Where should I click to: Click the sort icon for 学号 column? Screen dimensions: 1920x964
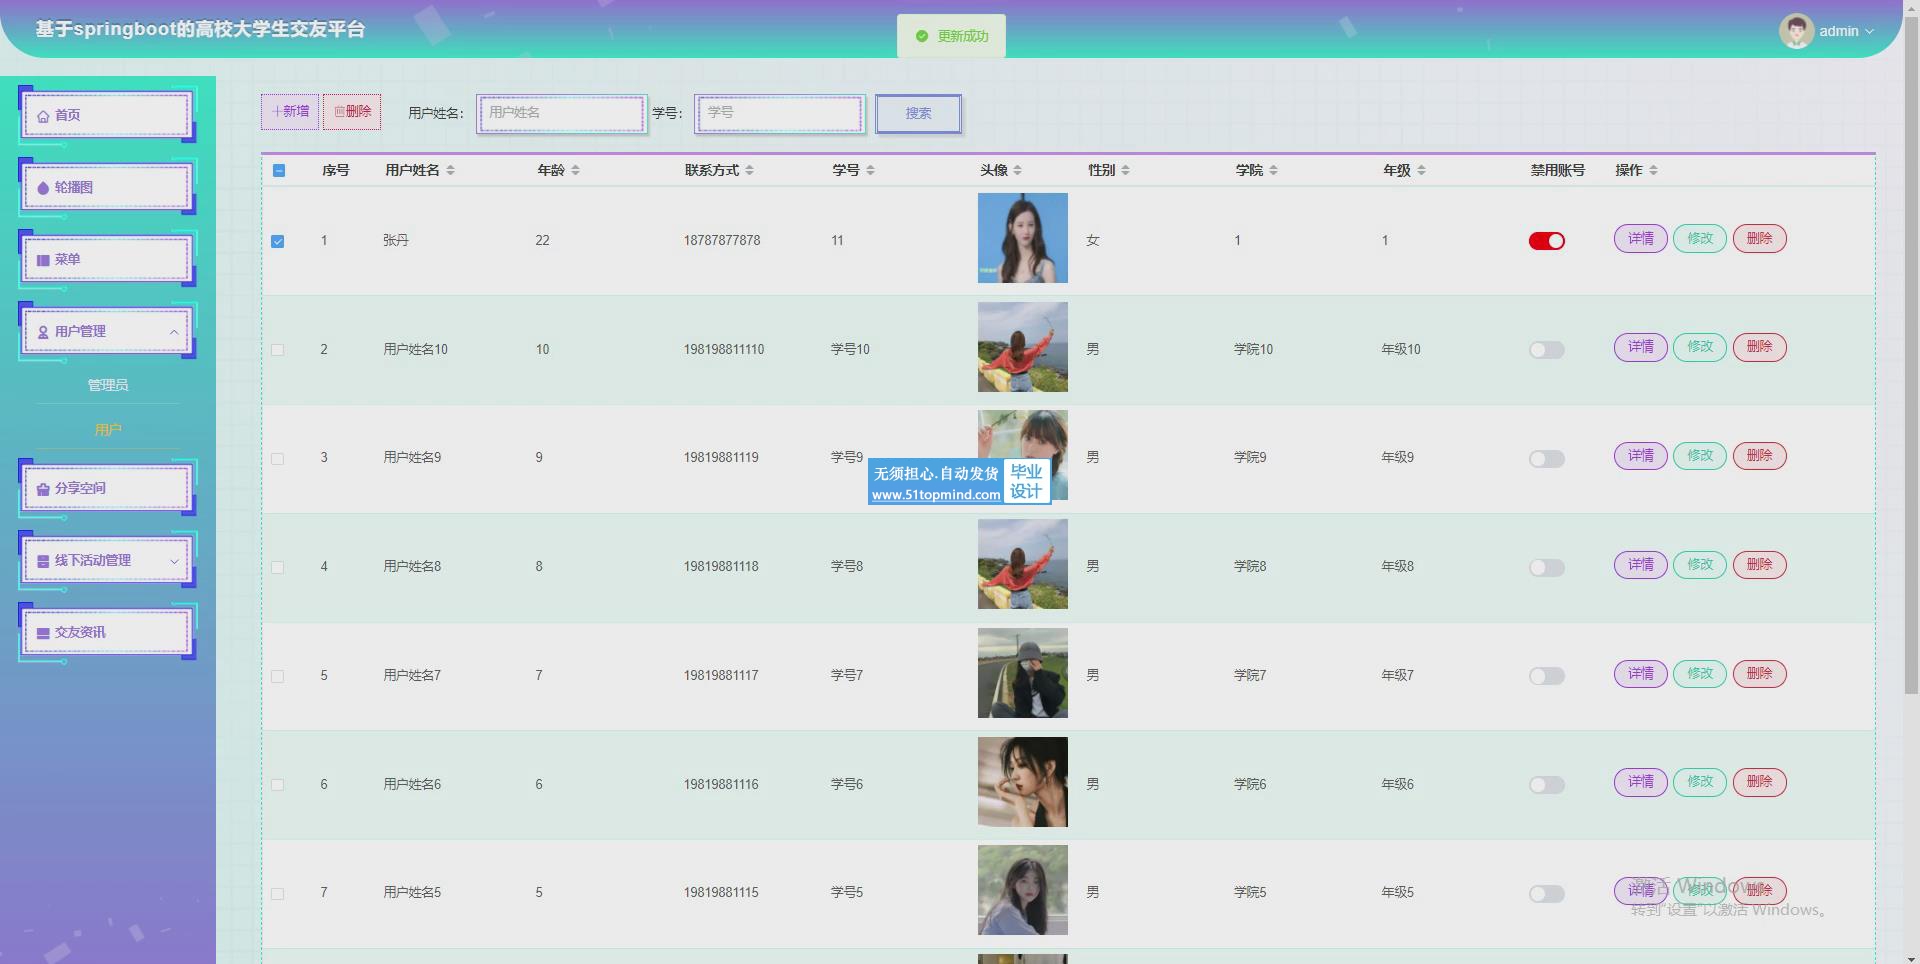pyautogui.click(x=870, y=171)
